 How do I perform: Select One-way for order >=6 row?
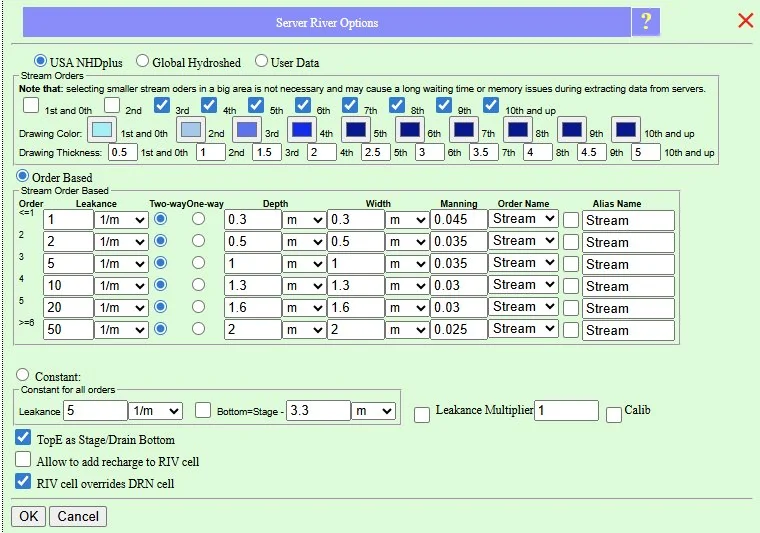pyautogui.click(x=198, y=329)
